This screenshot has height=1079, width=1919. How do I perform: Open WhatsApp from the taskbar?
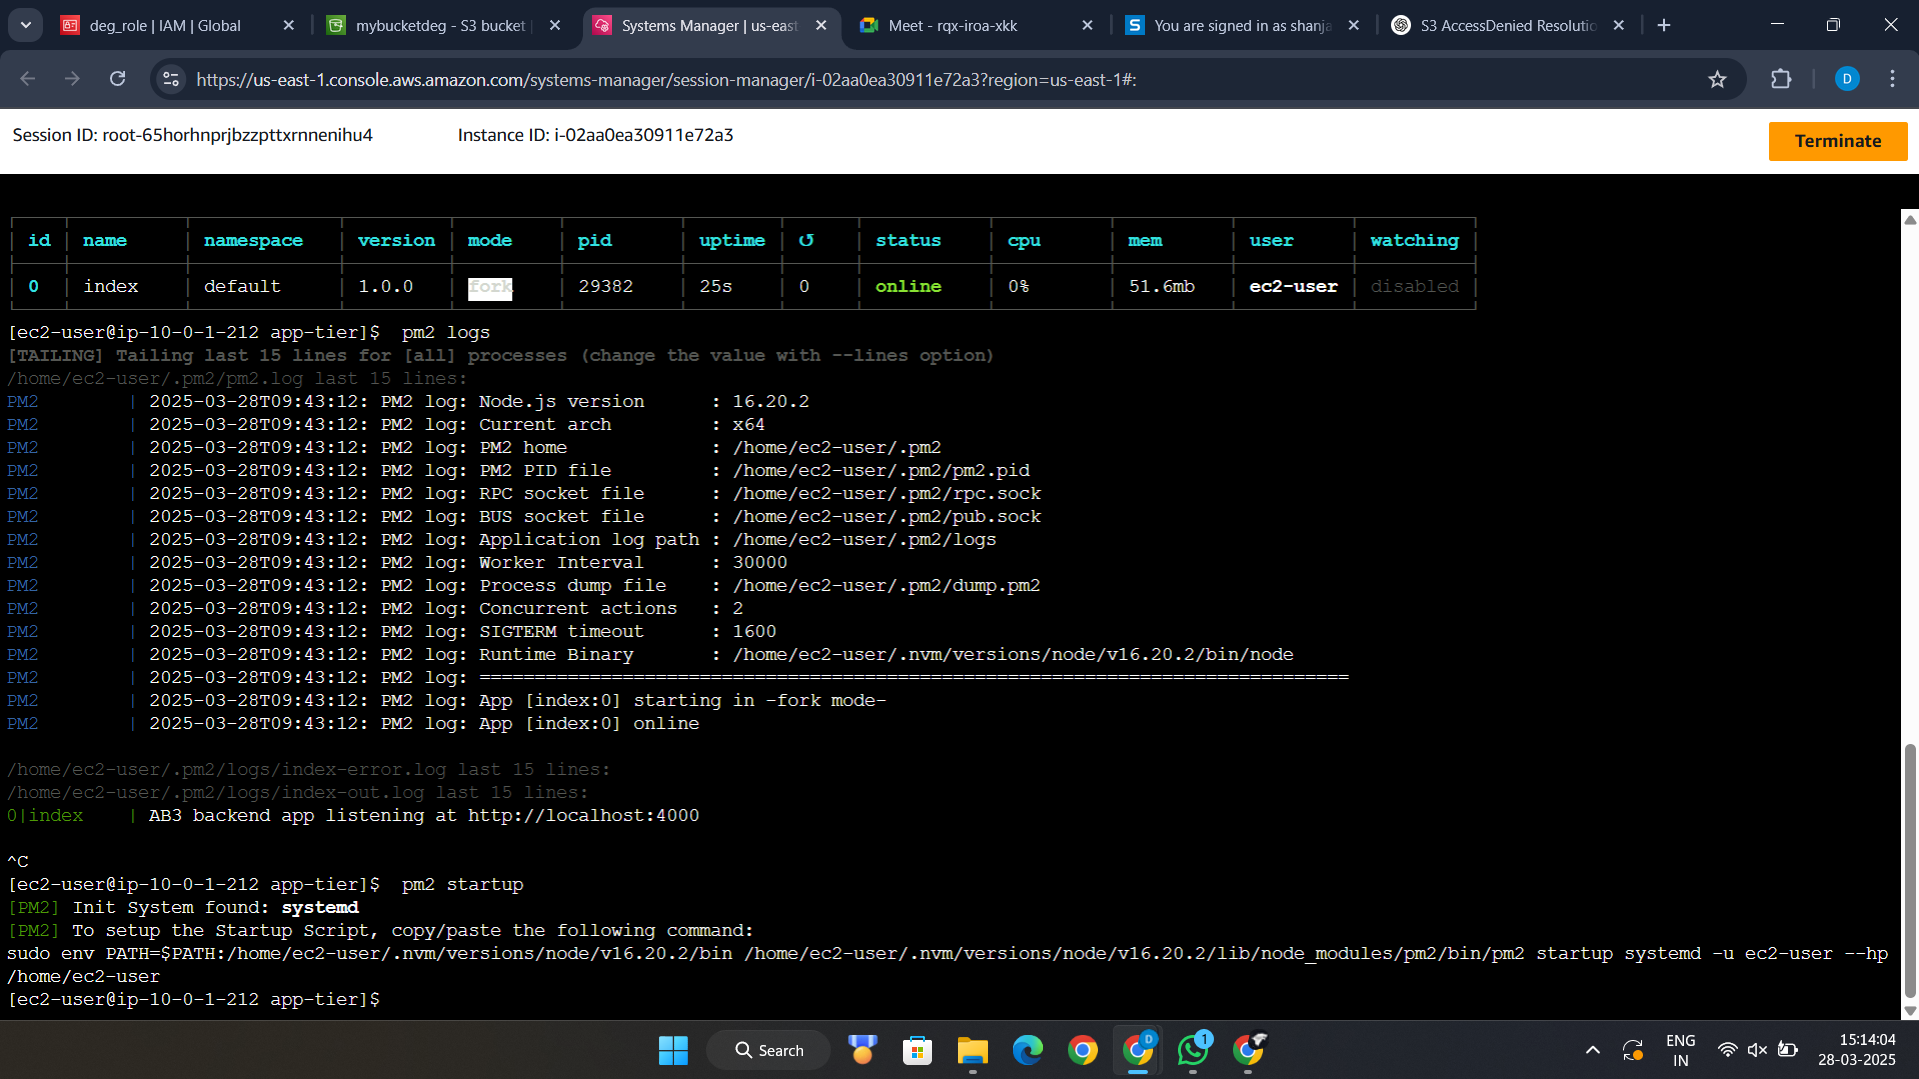[x=1193, y=1051]
